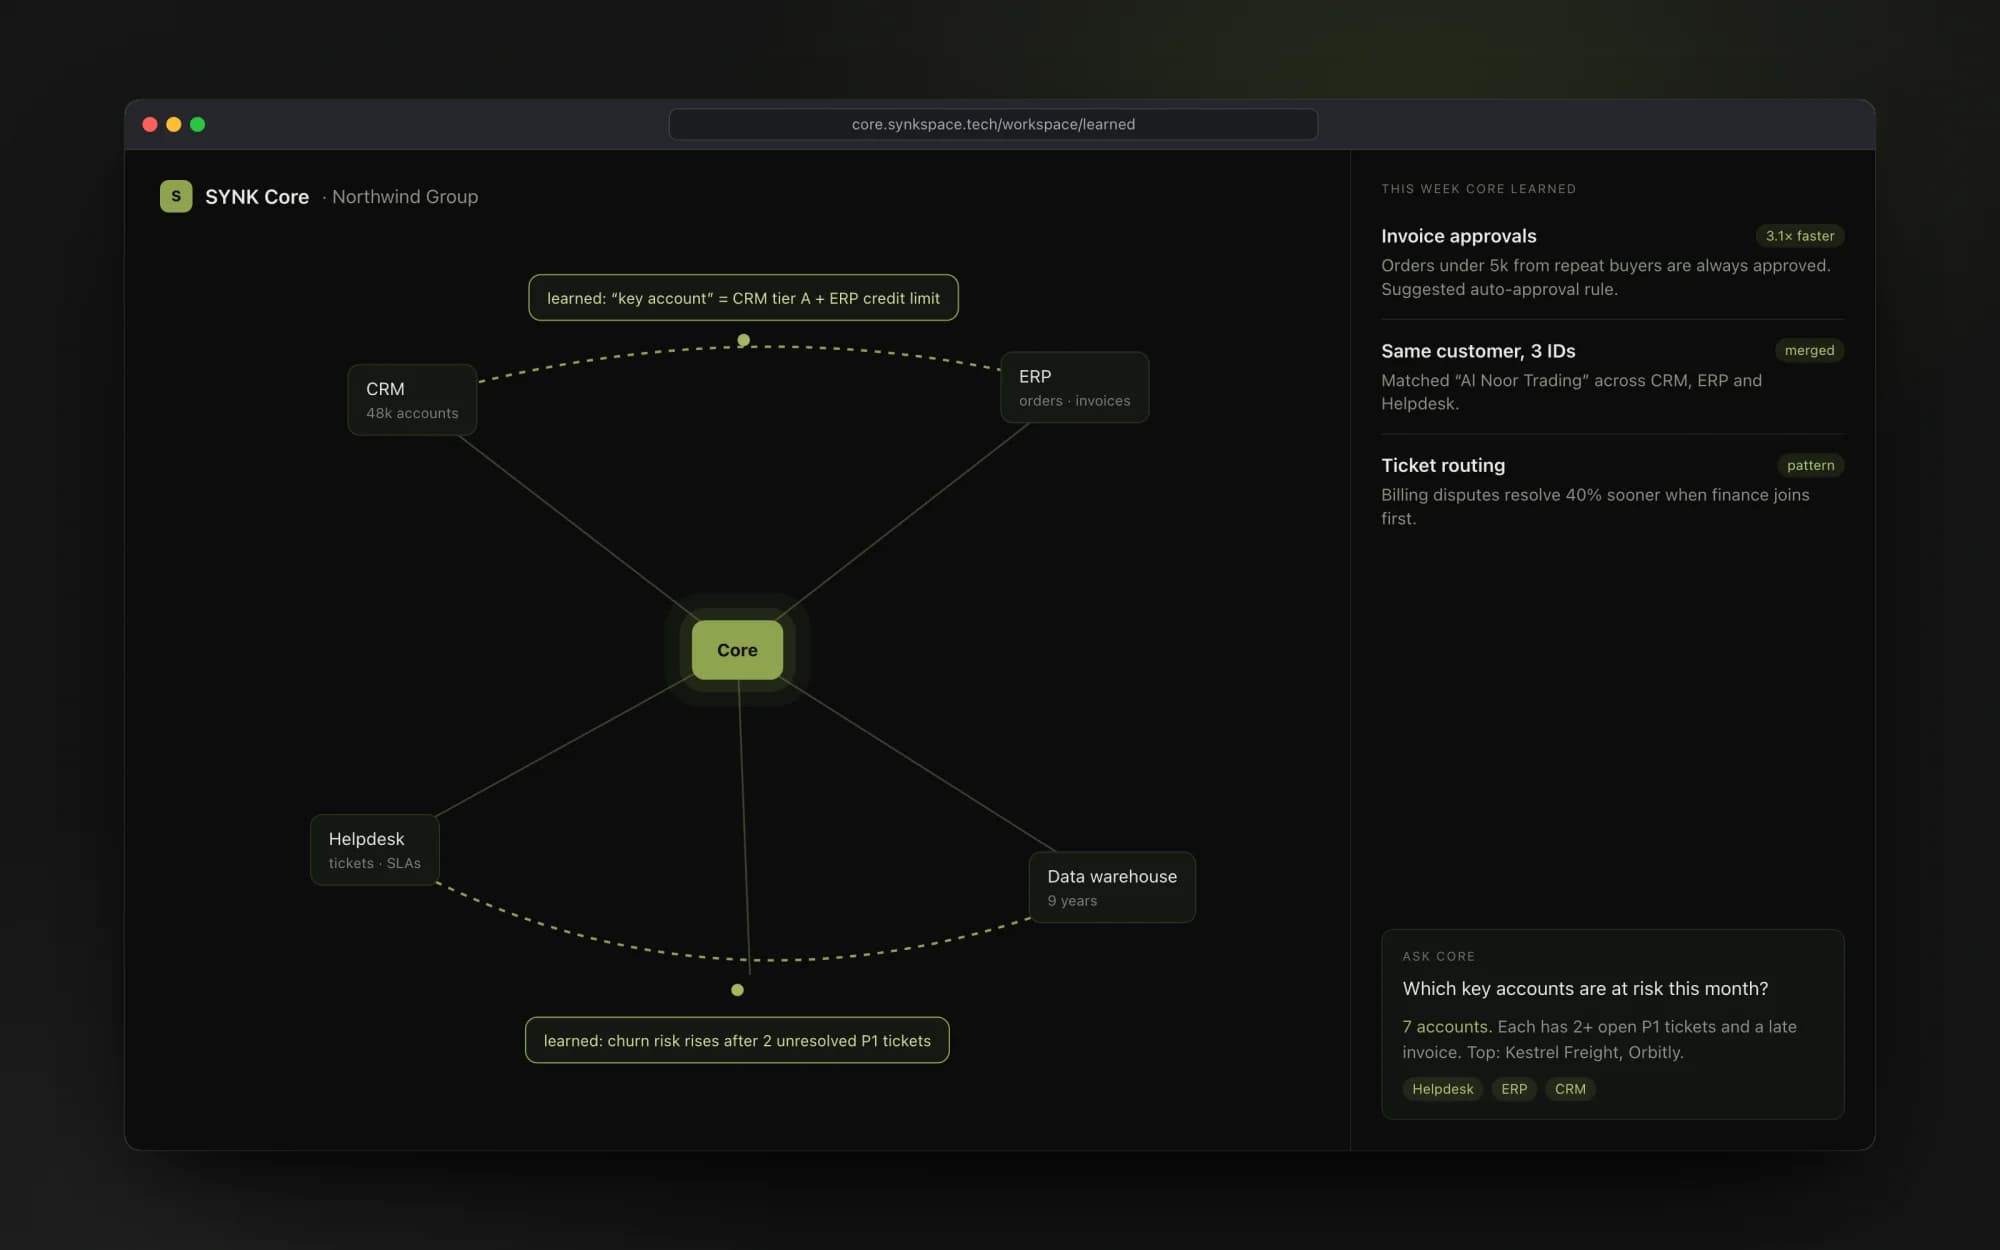
Task: Click the merged badge
Action: [x=1809, y=350]
